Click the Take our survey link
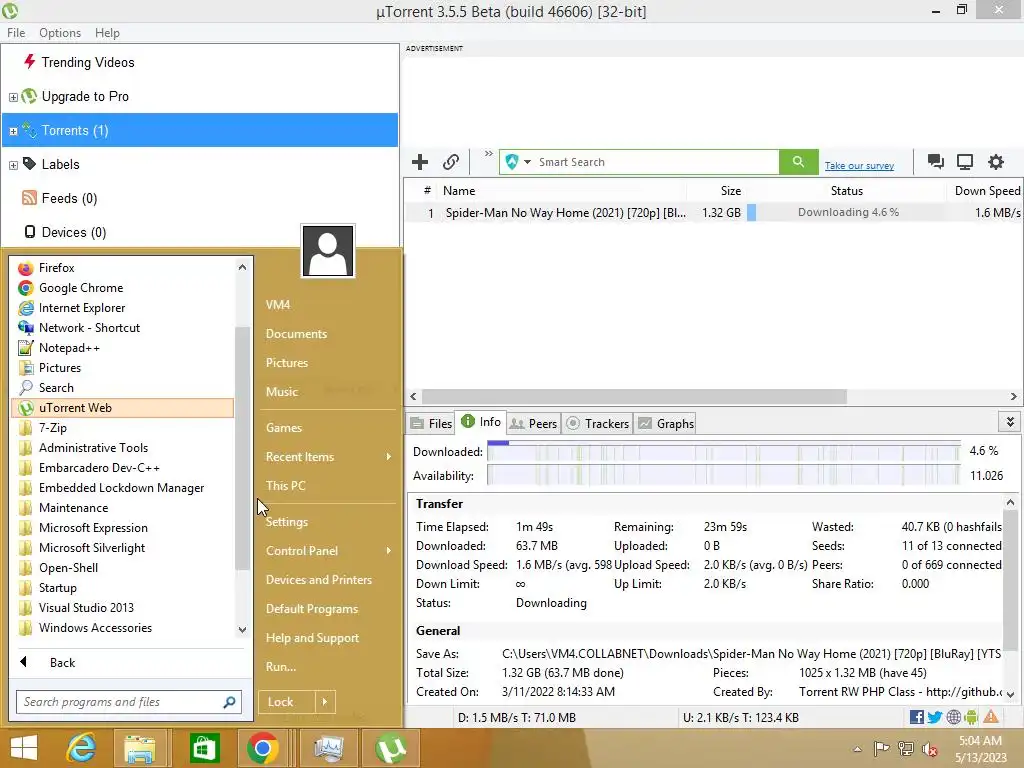Screen dimensions: 1024x768 pyautogui.click(x=859, y=166)
